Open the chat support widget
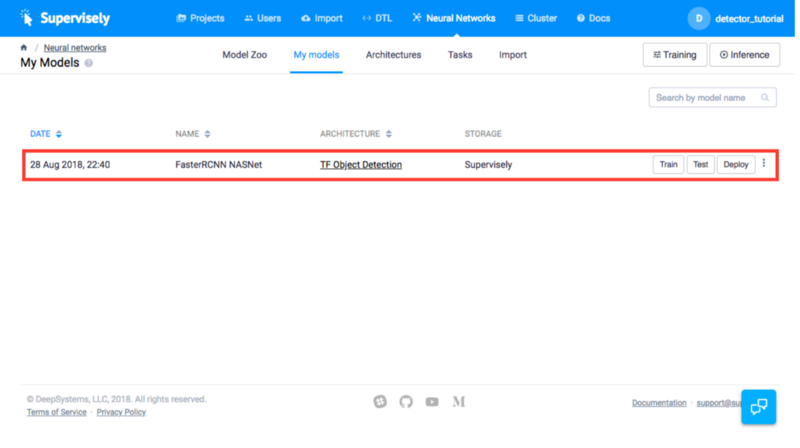This screenshot has width=800, height=448. pyautogui.click(x=759, y=407)
